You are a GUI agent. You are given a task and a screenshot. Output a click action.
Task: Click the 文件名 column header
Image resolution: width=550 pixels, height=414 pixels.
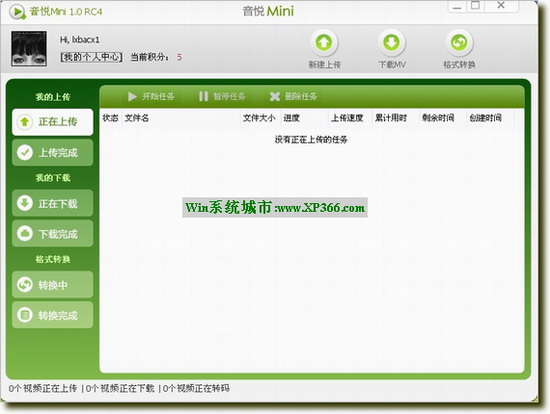point(181,118)
